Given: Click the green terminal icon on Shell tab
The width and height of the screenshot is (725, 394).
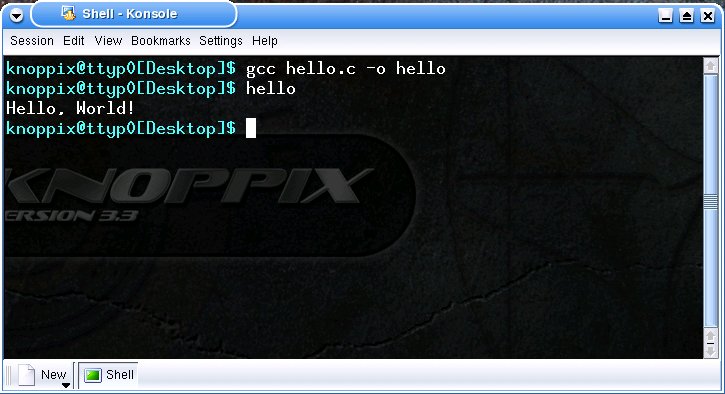Looking at the screenshot, I should 92,375.
